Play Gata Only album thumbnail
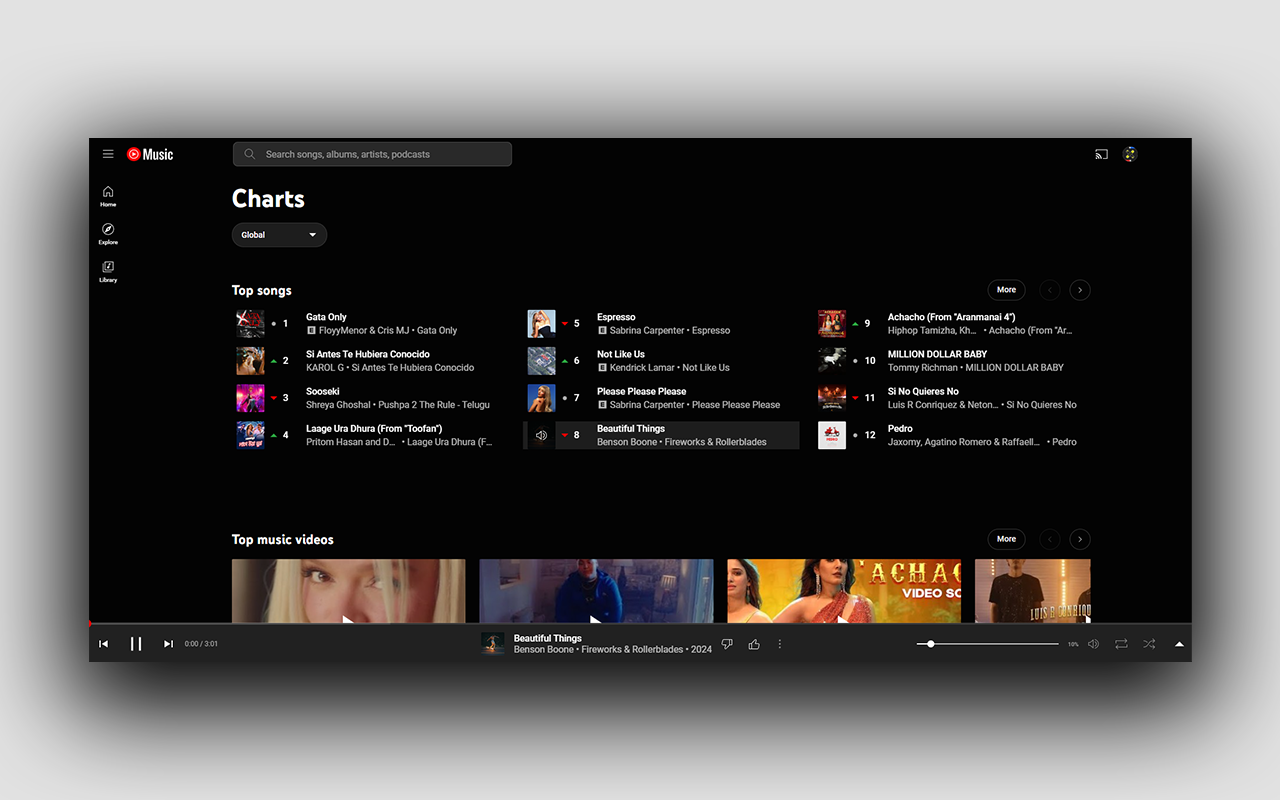 [250, 324]
